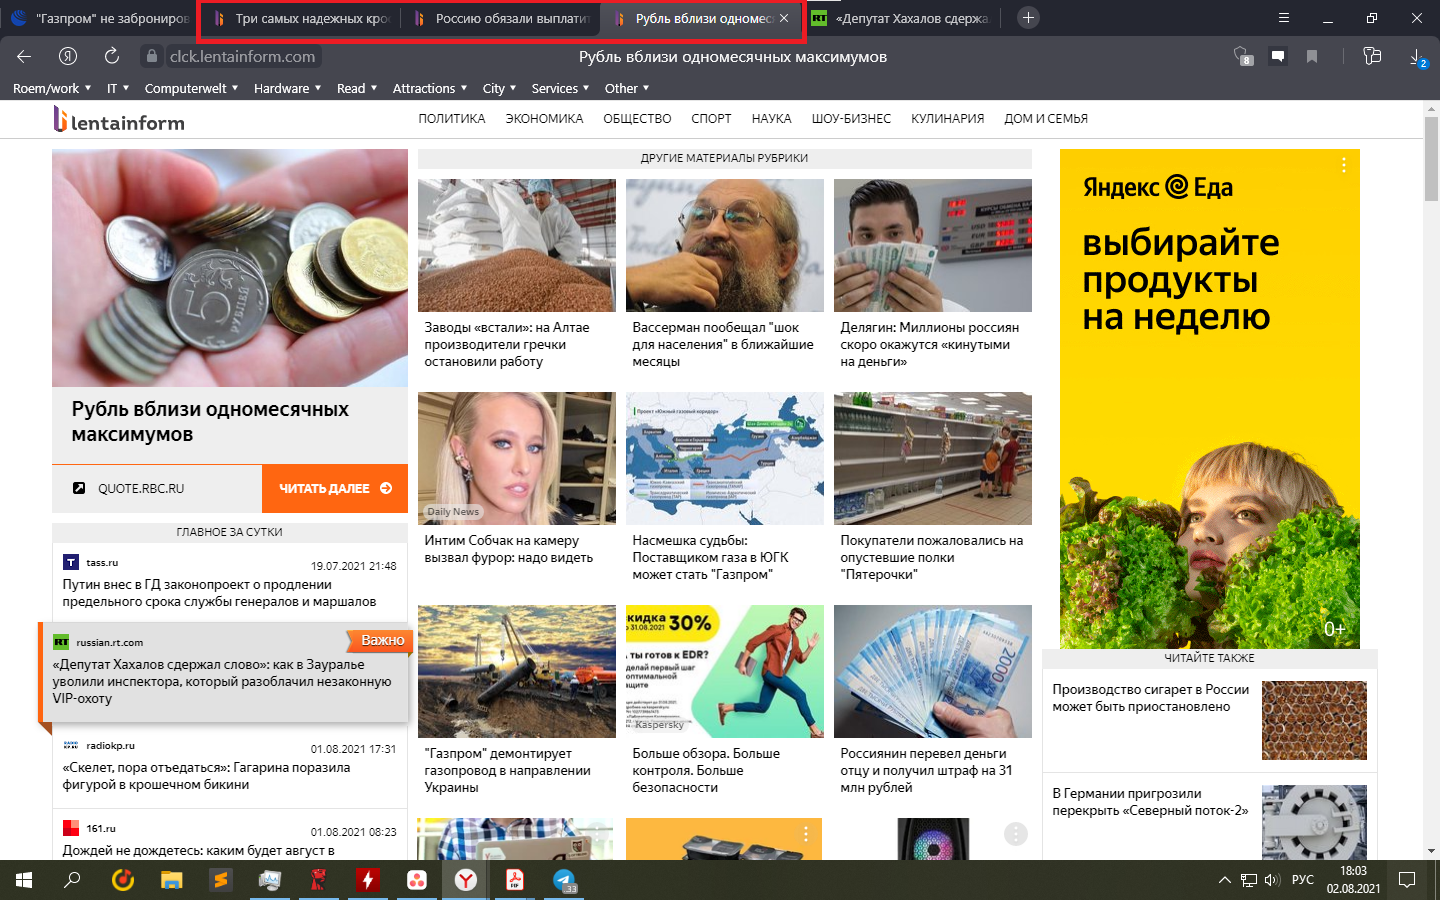Image resolution: width=1440 pixels, height=900 pixels.
Task: Open the downloads arrow icon
Action: 1418,57
